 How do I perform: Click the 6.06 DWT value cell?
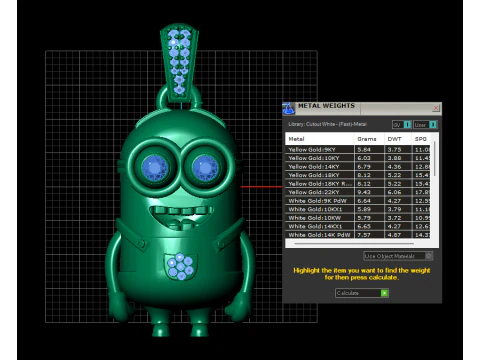398,192
